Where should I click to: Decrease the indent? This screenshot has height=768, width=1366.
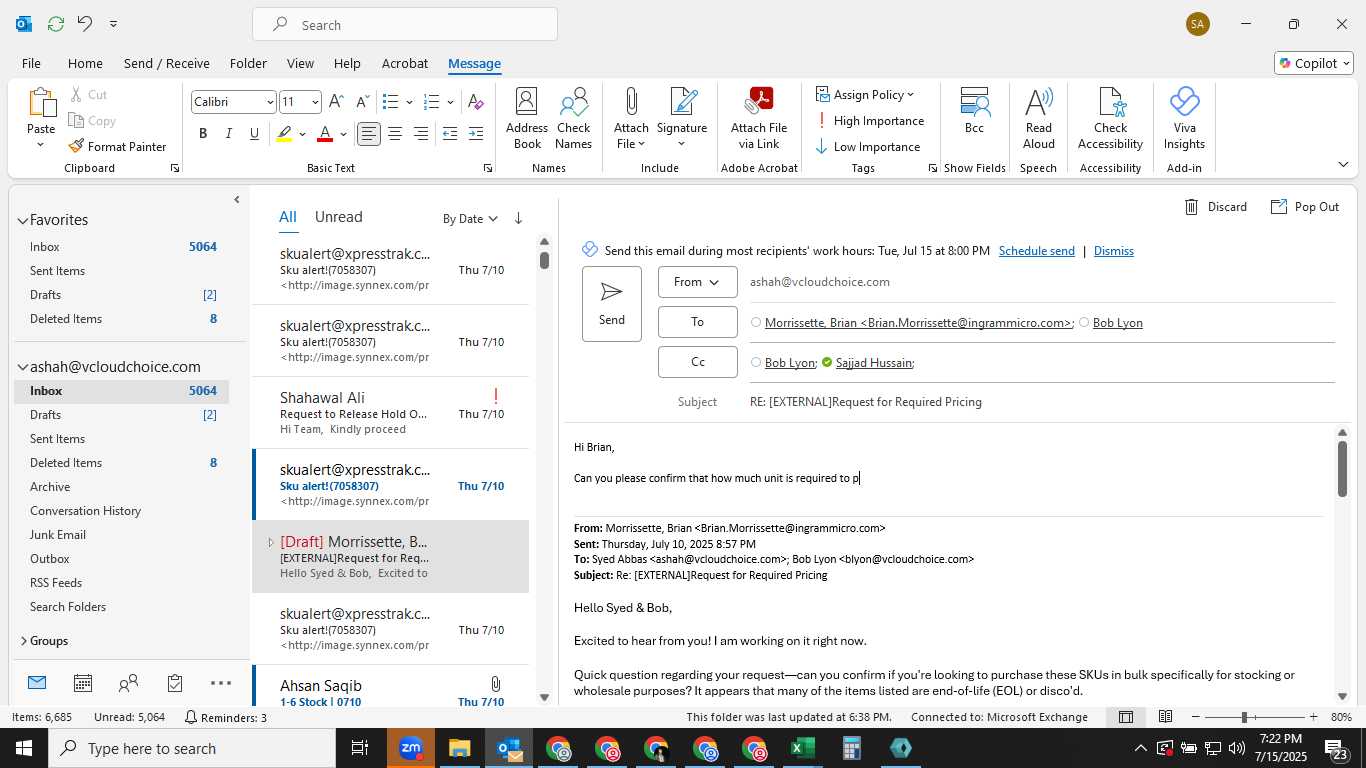tap(450, 134)
